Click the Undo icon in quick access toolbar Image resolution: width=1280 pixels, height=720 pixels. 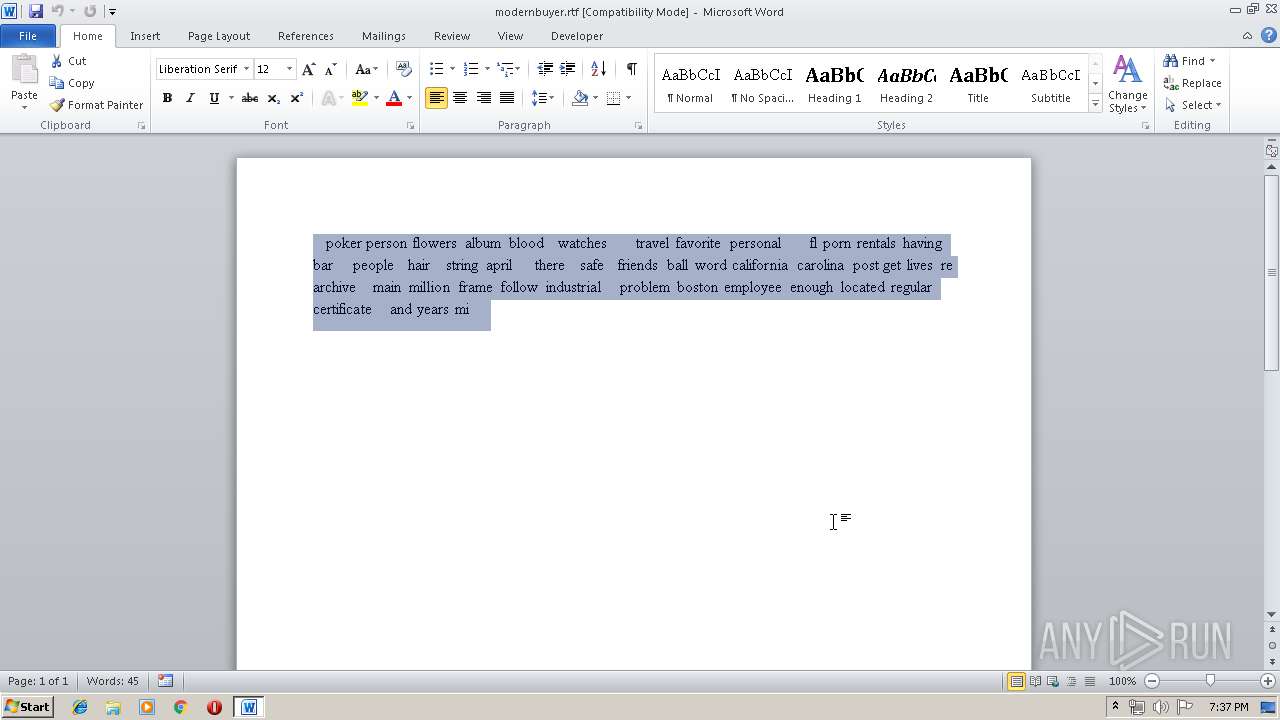click(x=57, y=11)
